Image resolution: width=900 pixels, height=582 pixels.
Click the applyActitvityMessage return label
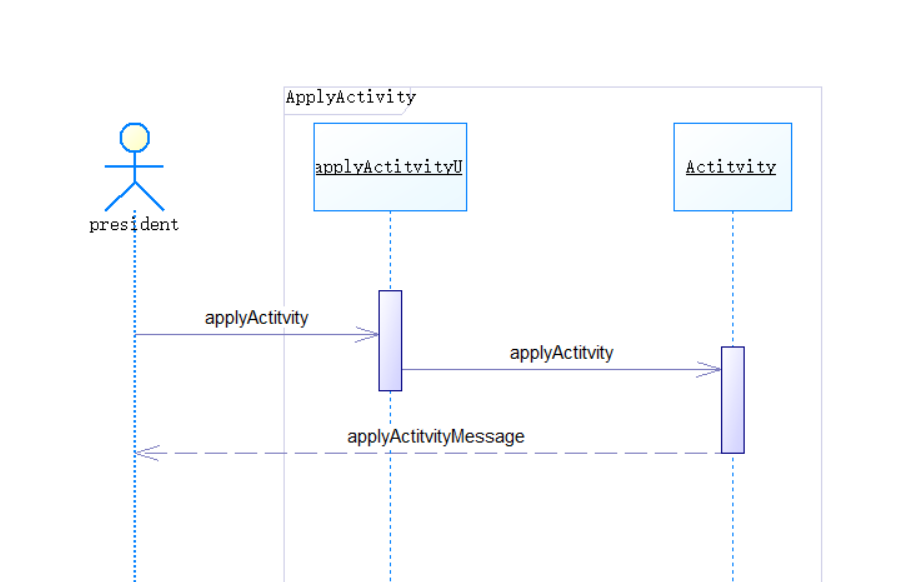[x=436, y=437]
